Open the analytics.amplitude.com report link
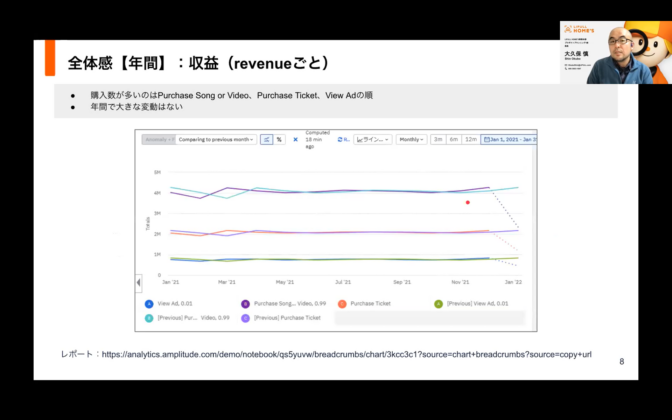This screenshot has height=420, width=672. click(345, 355)
